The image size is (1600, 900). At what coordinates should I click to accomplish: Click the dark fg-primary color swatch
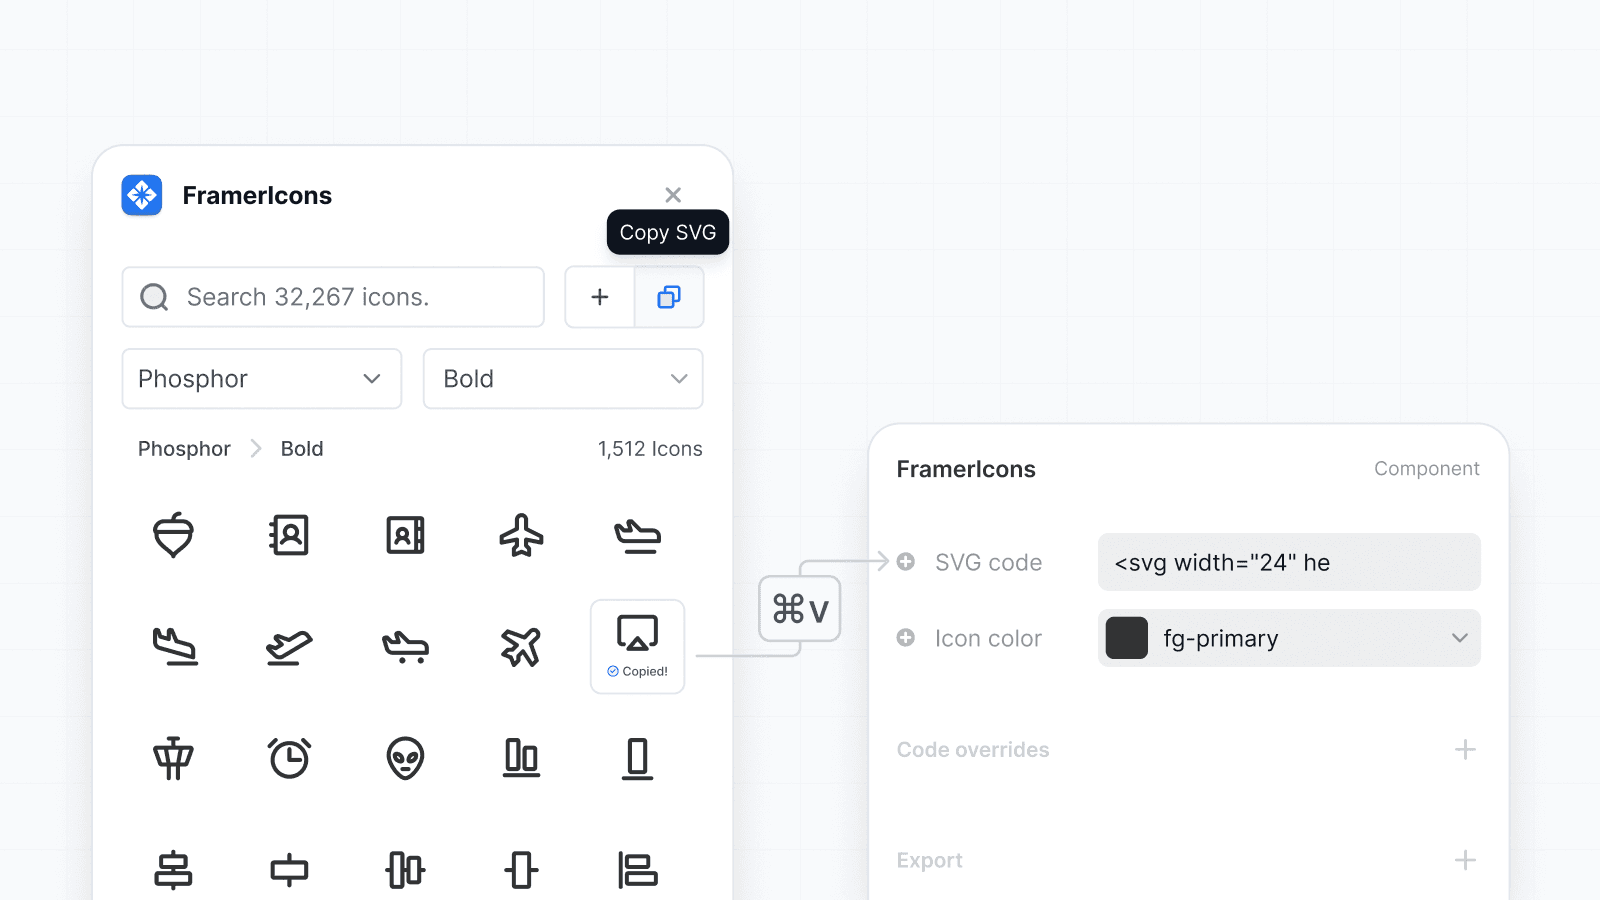point(1127,638)
